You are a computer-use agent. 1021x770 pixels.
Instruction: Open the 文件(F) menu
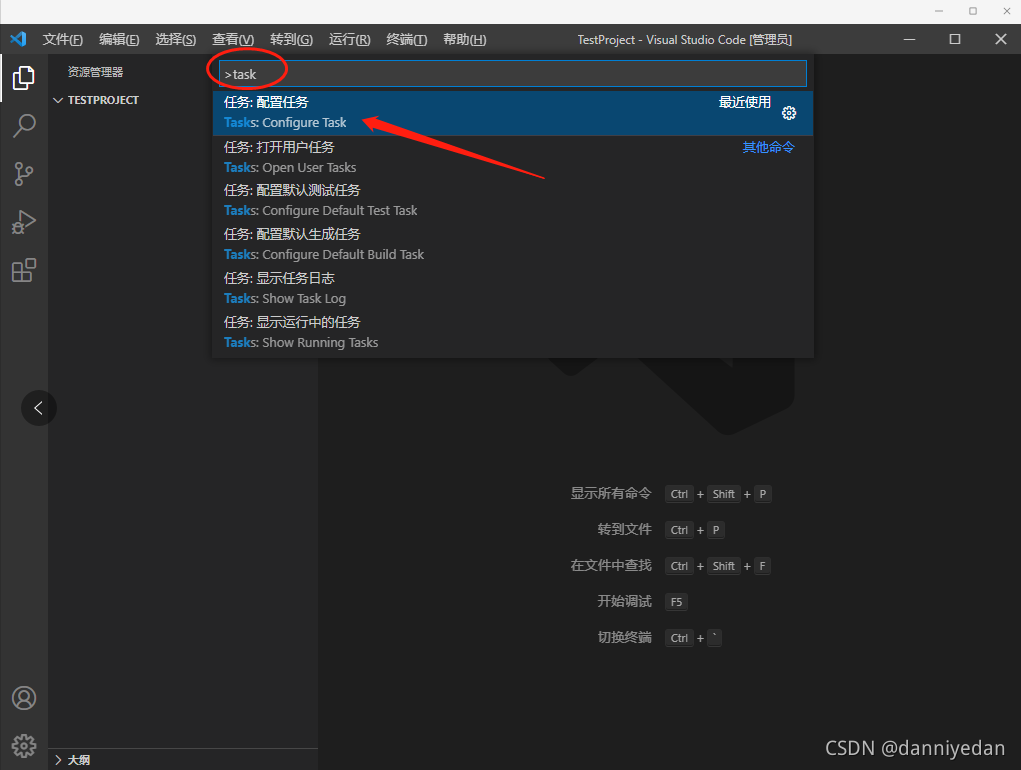(x=63, y=40)
